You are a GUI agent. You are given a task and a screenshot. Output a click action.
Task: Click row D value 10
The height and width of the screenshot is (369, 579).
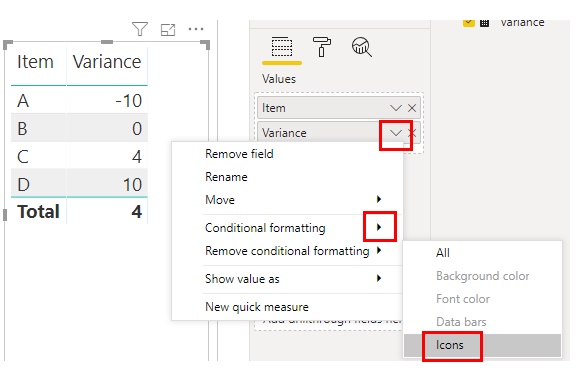point(132,185)
